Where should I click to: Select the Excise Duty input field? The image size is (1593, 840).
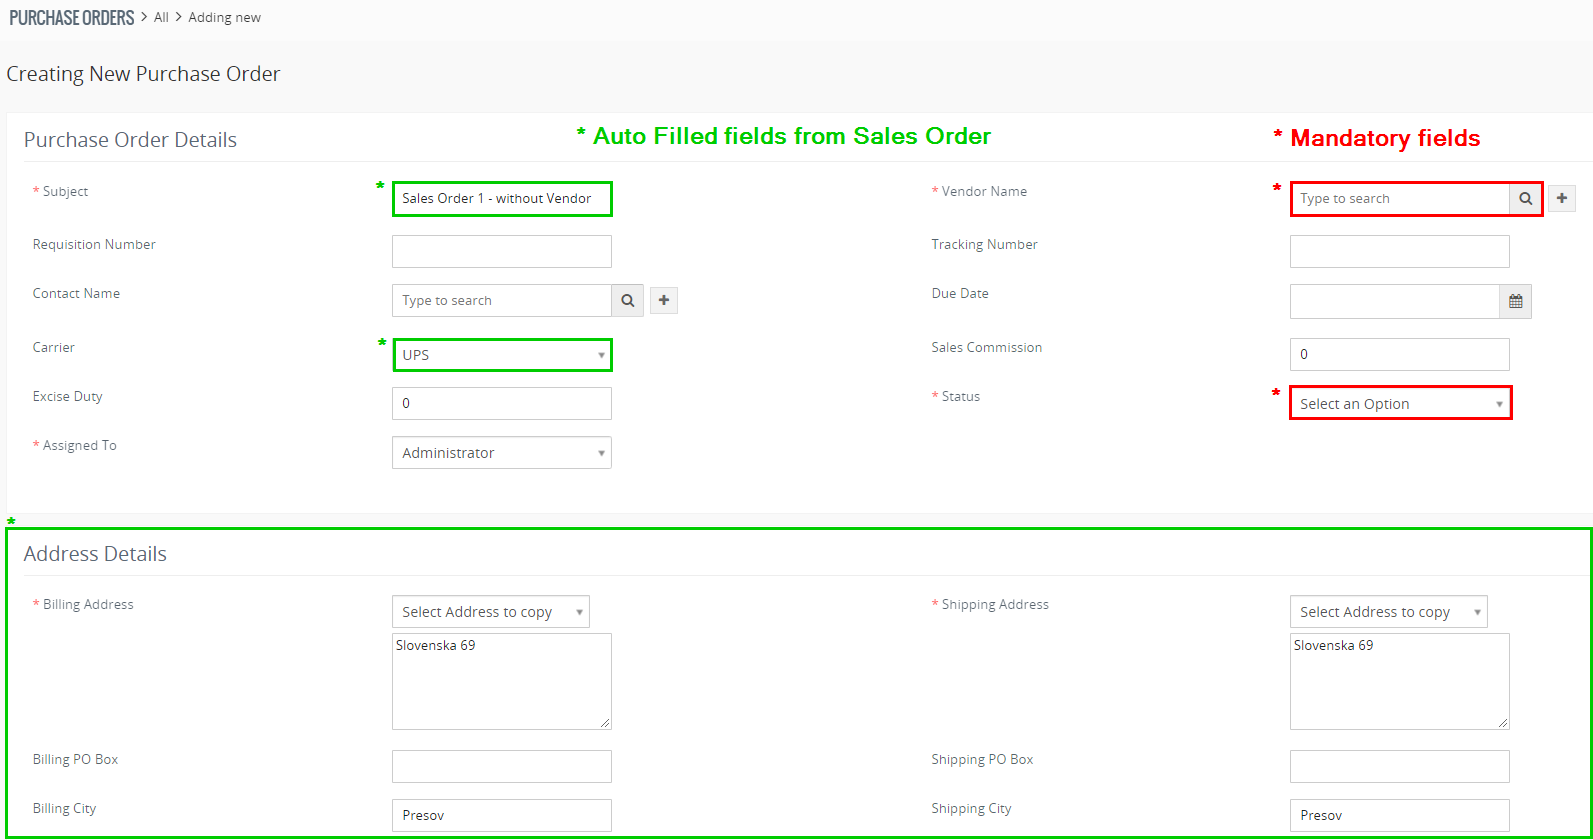pos(502,403)
